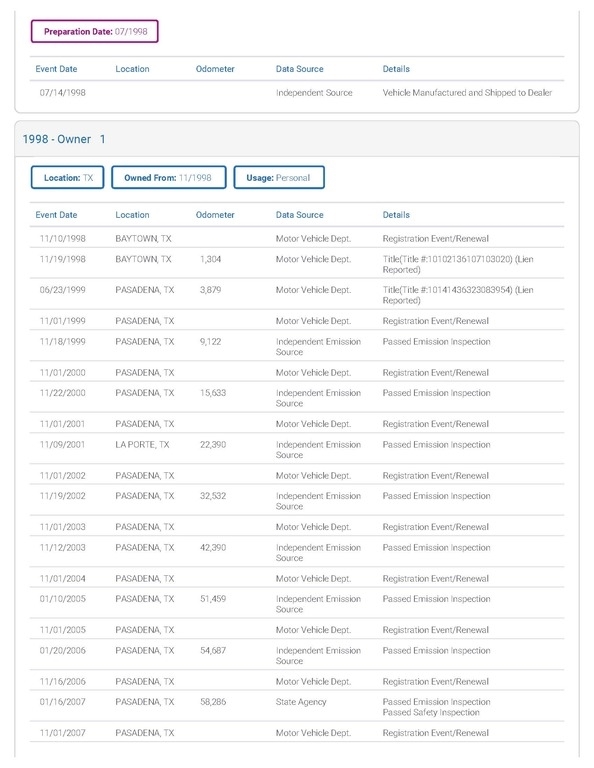The width and height of the screenshot is (594, 768).
Task: Click the Event Date column header in Owner 1 table
Action: pos(56,215)
